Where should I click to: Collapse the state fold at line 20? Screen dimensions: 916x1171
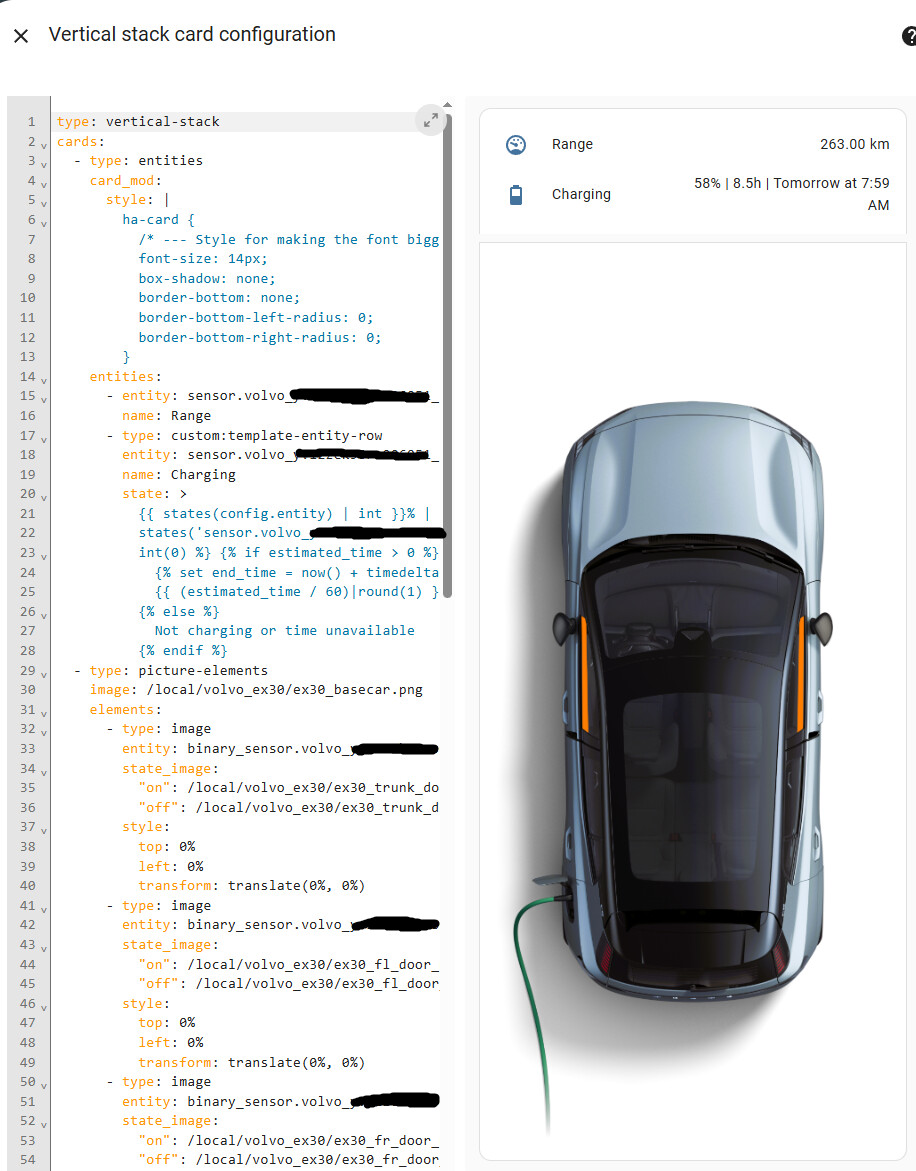pos(43,497)
